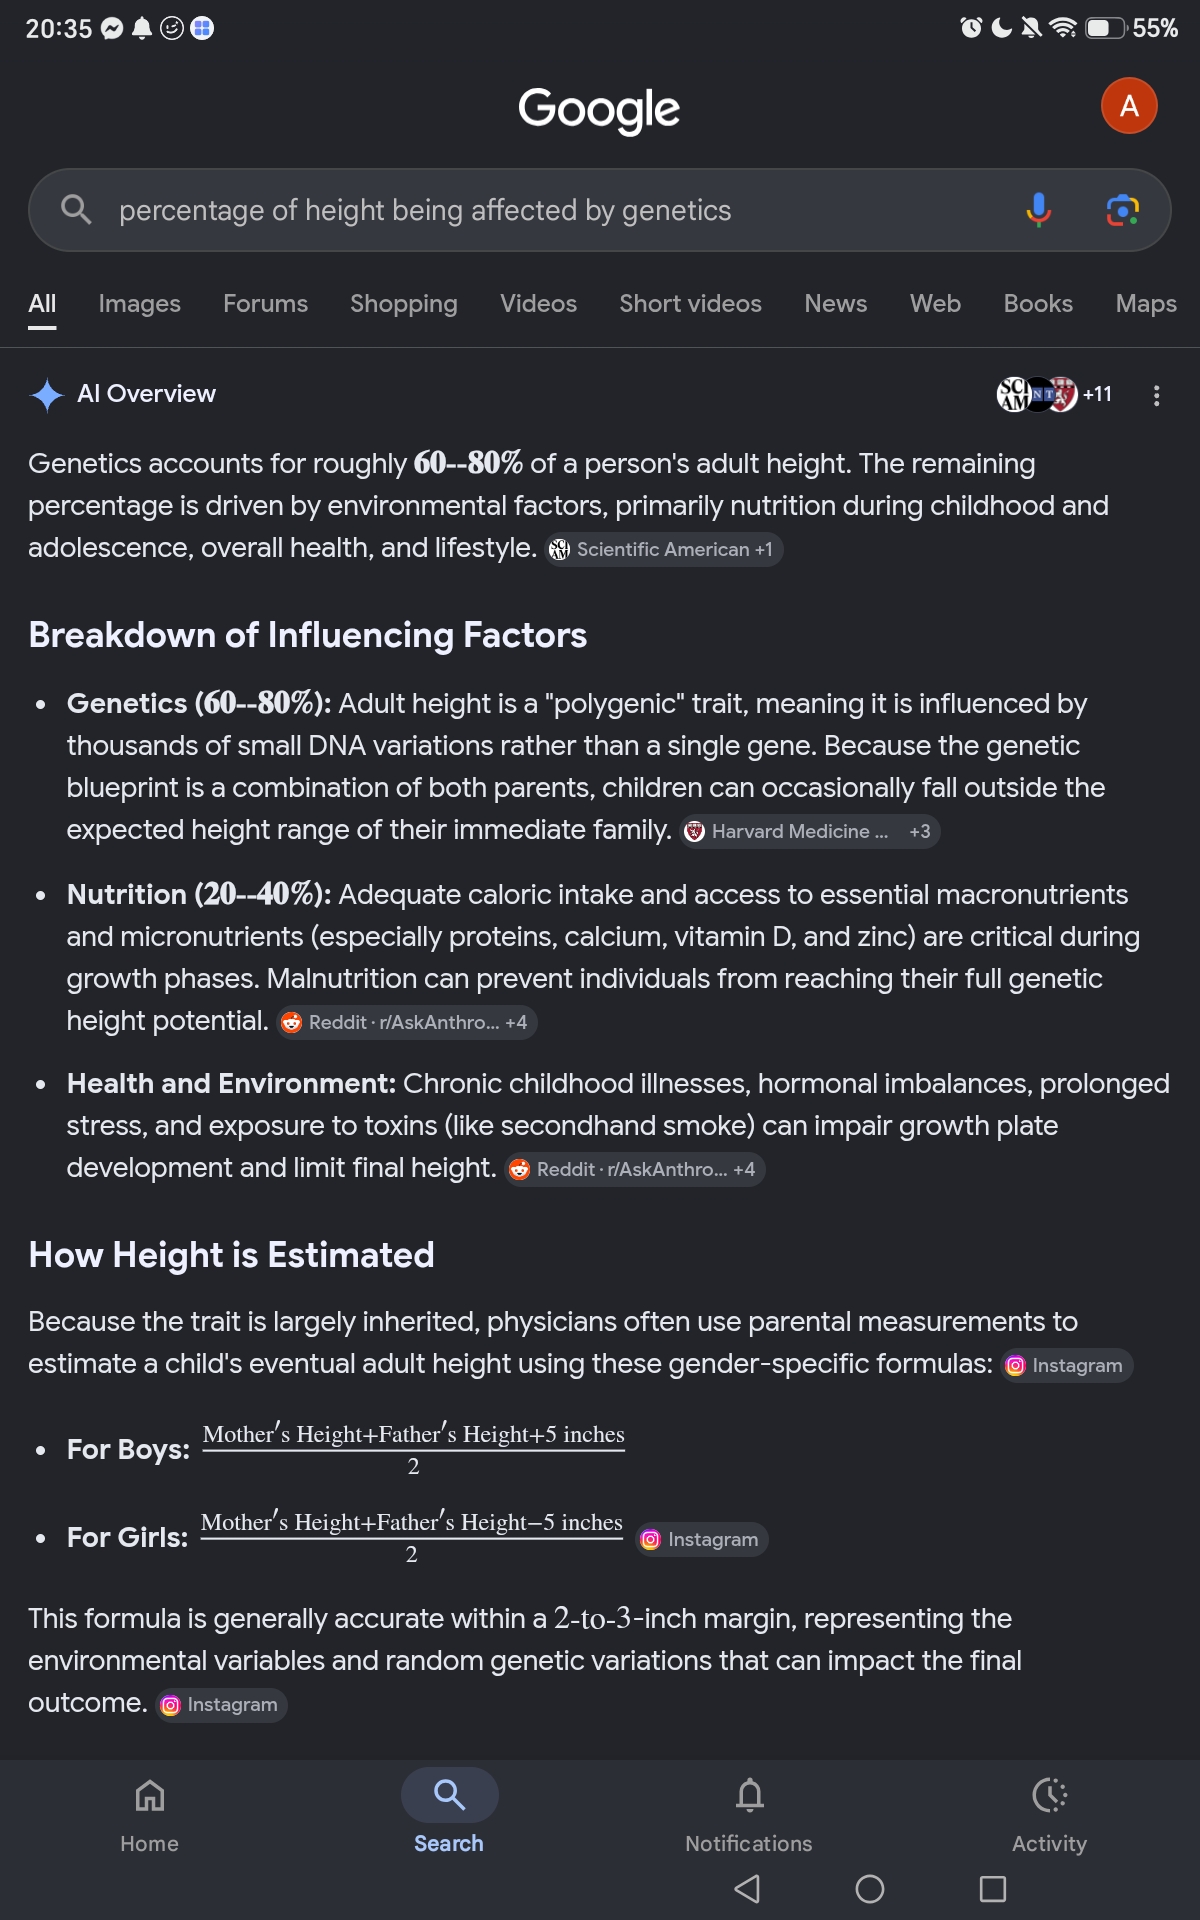Viewport: 1200px width, 1920px height.
Task: Open Google Lens camera search
Action: click(1123, 210)
